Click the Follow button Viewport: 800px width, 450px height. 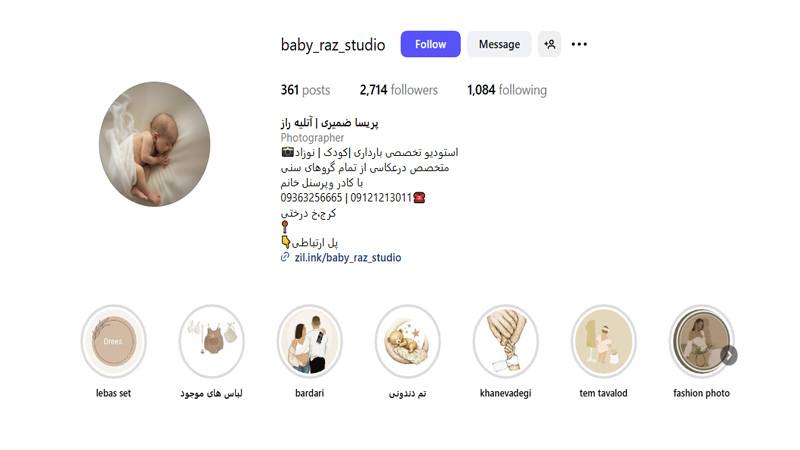click(x=430, y=44)
